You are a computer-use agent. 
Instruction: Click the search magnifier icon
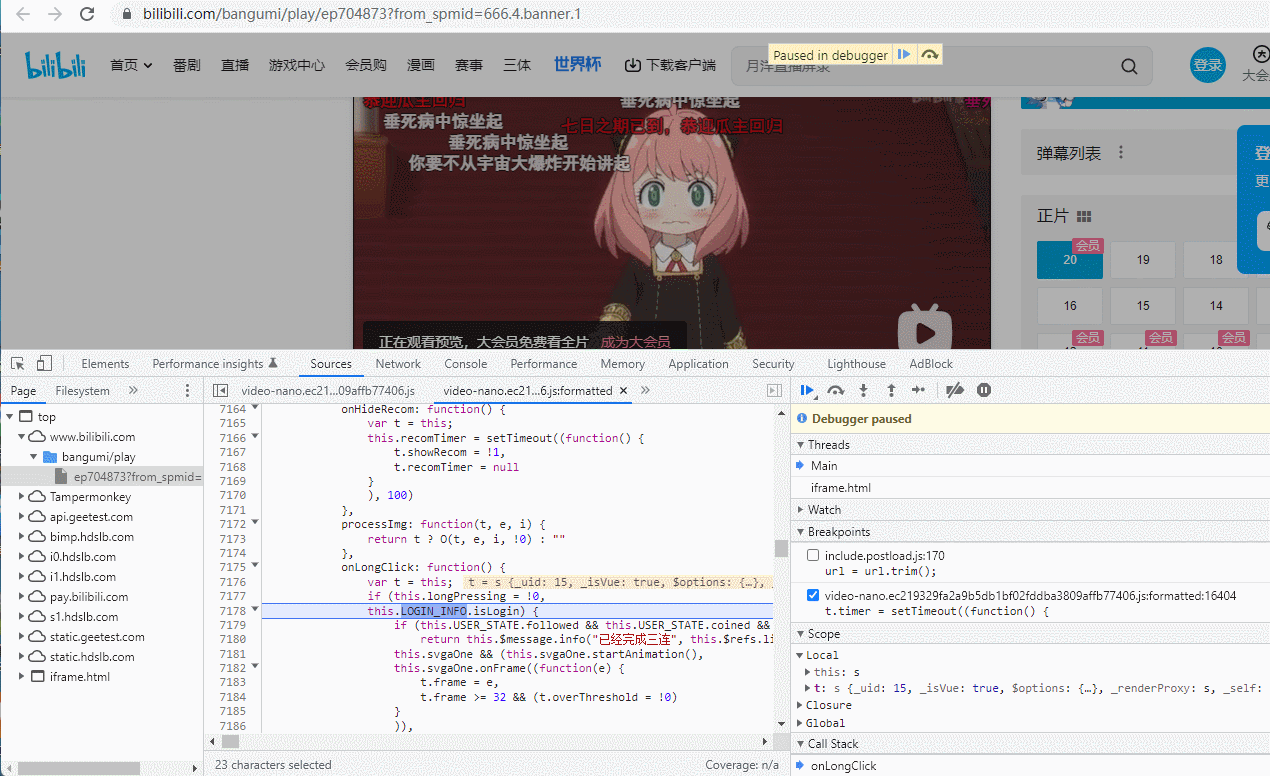[1129, 66]
